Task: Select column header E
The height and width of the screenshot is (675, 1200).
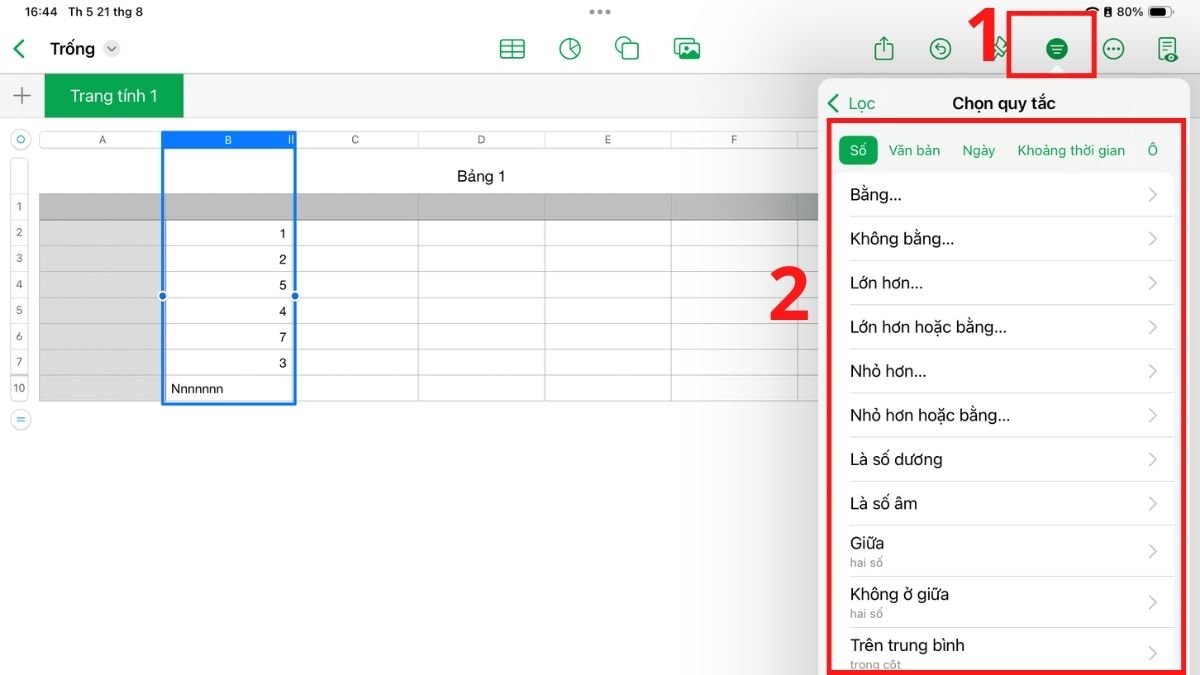Action: click(x=607, y=140)
